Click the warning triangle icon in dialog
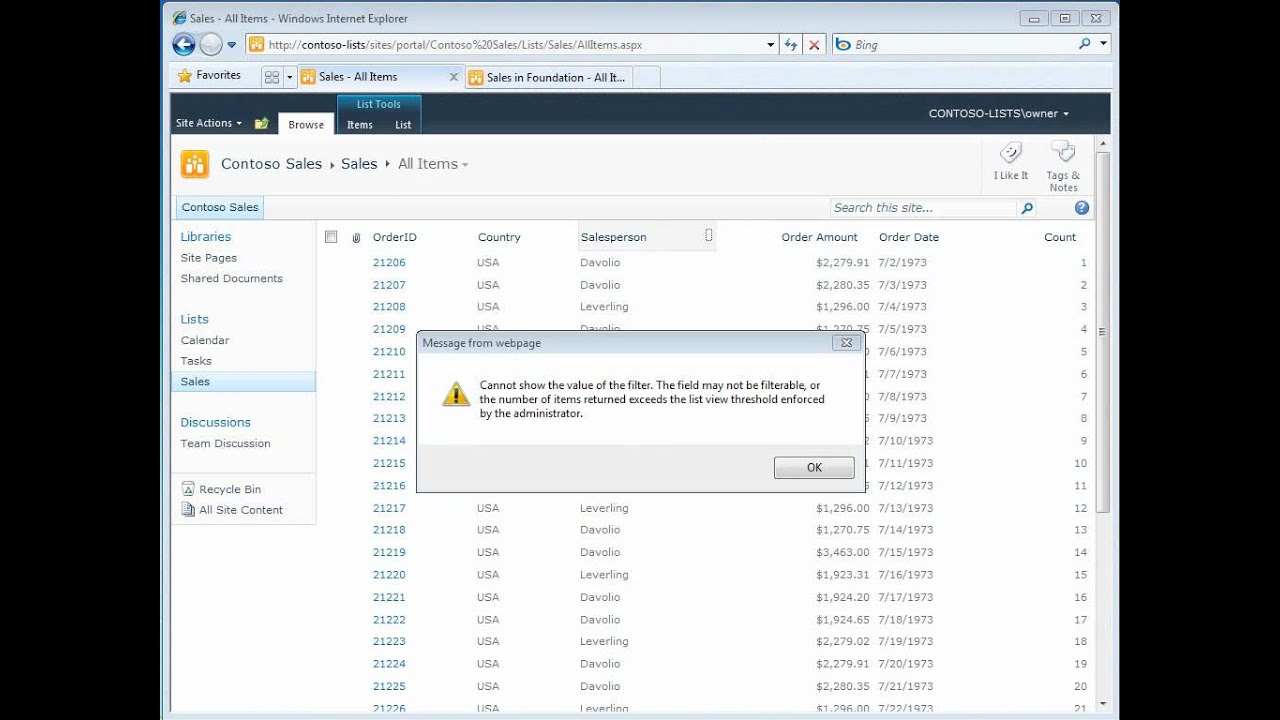The image size is (1280, 720). click(x=456, y=394)
